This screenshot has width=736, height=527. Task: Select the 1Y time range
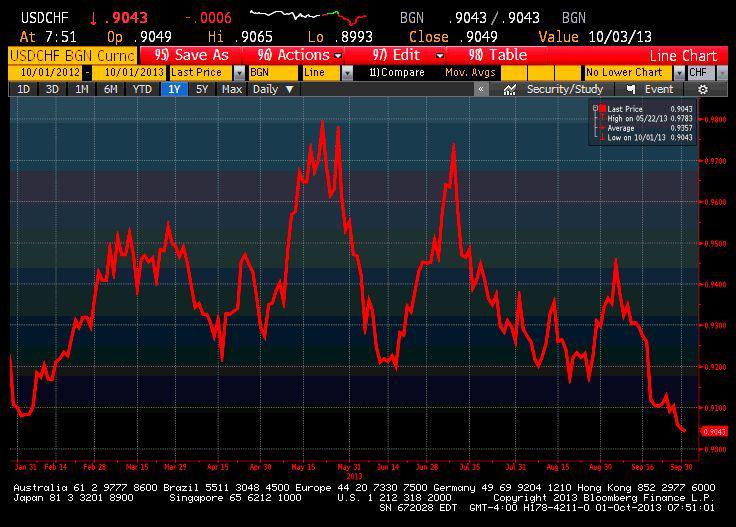(x=171, y=89)
